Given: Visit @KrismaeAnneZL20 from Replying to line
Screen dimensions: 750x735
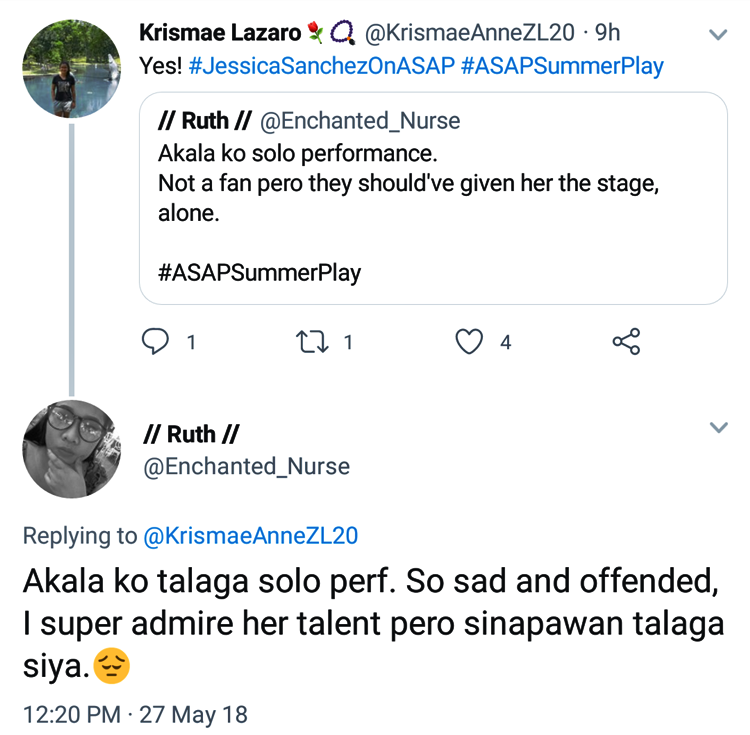Looking at the screenshot, I should [250, 536].
